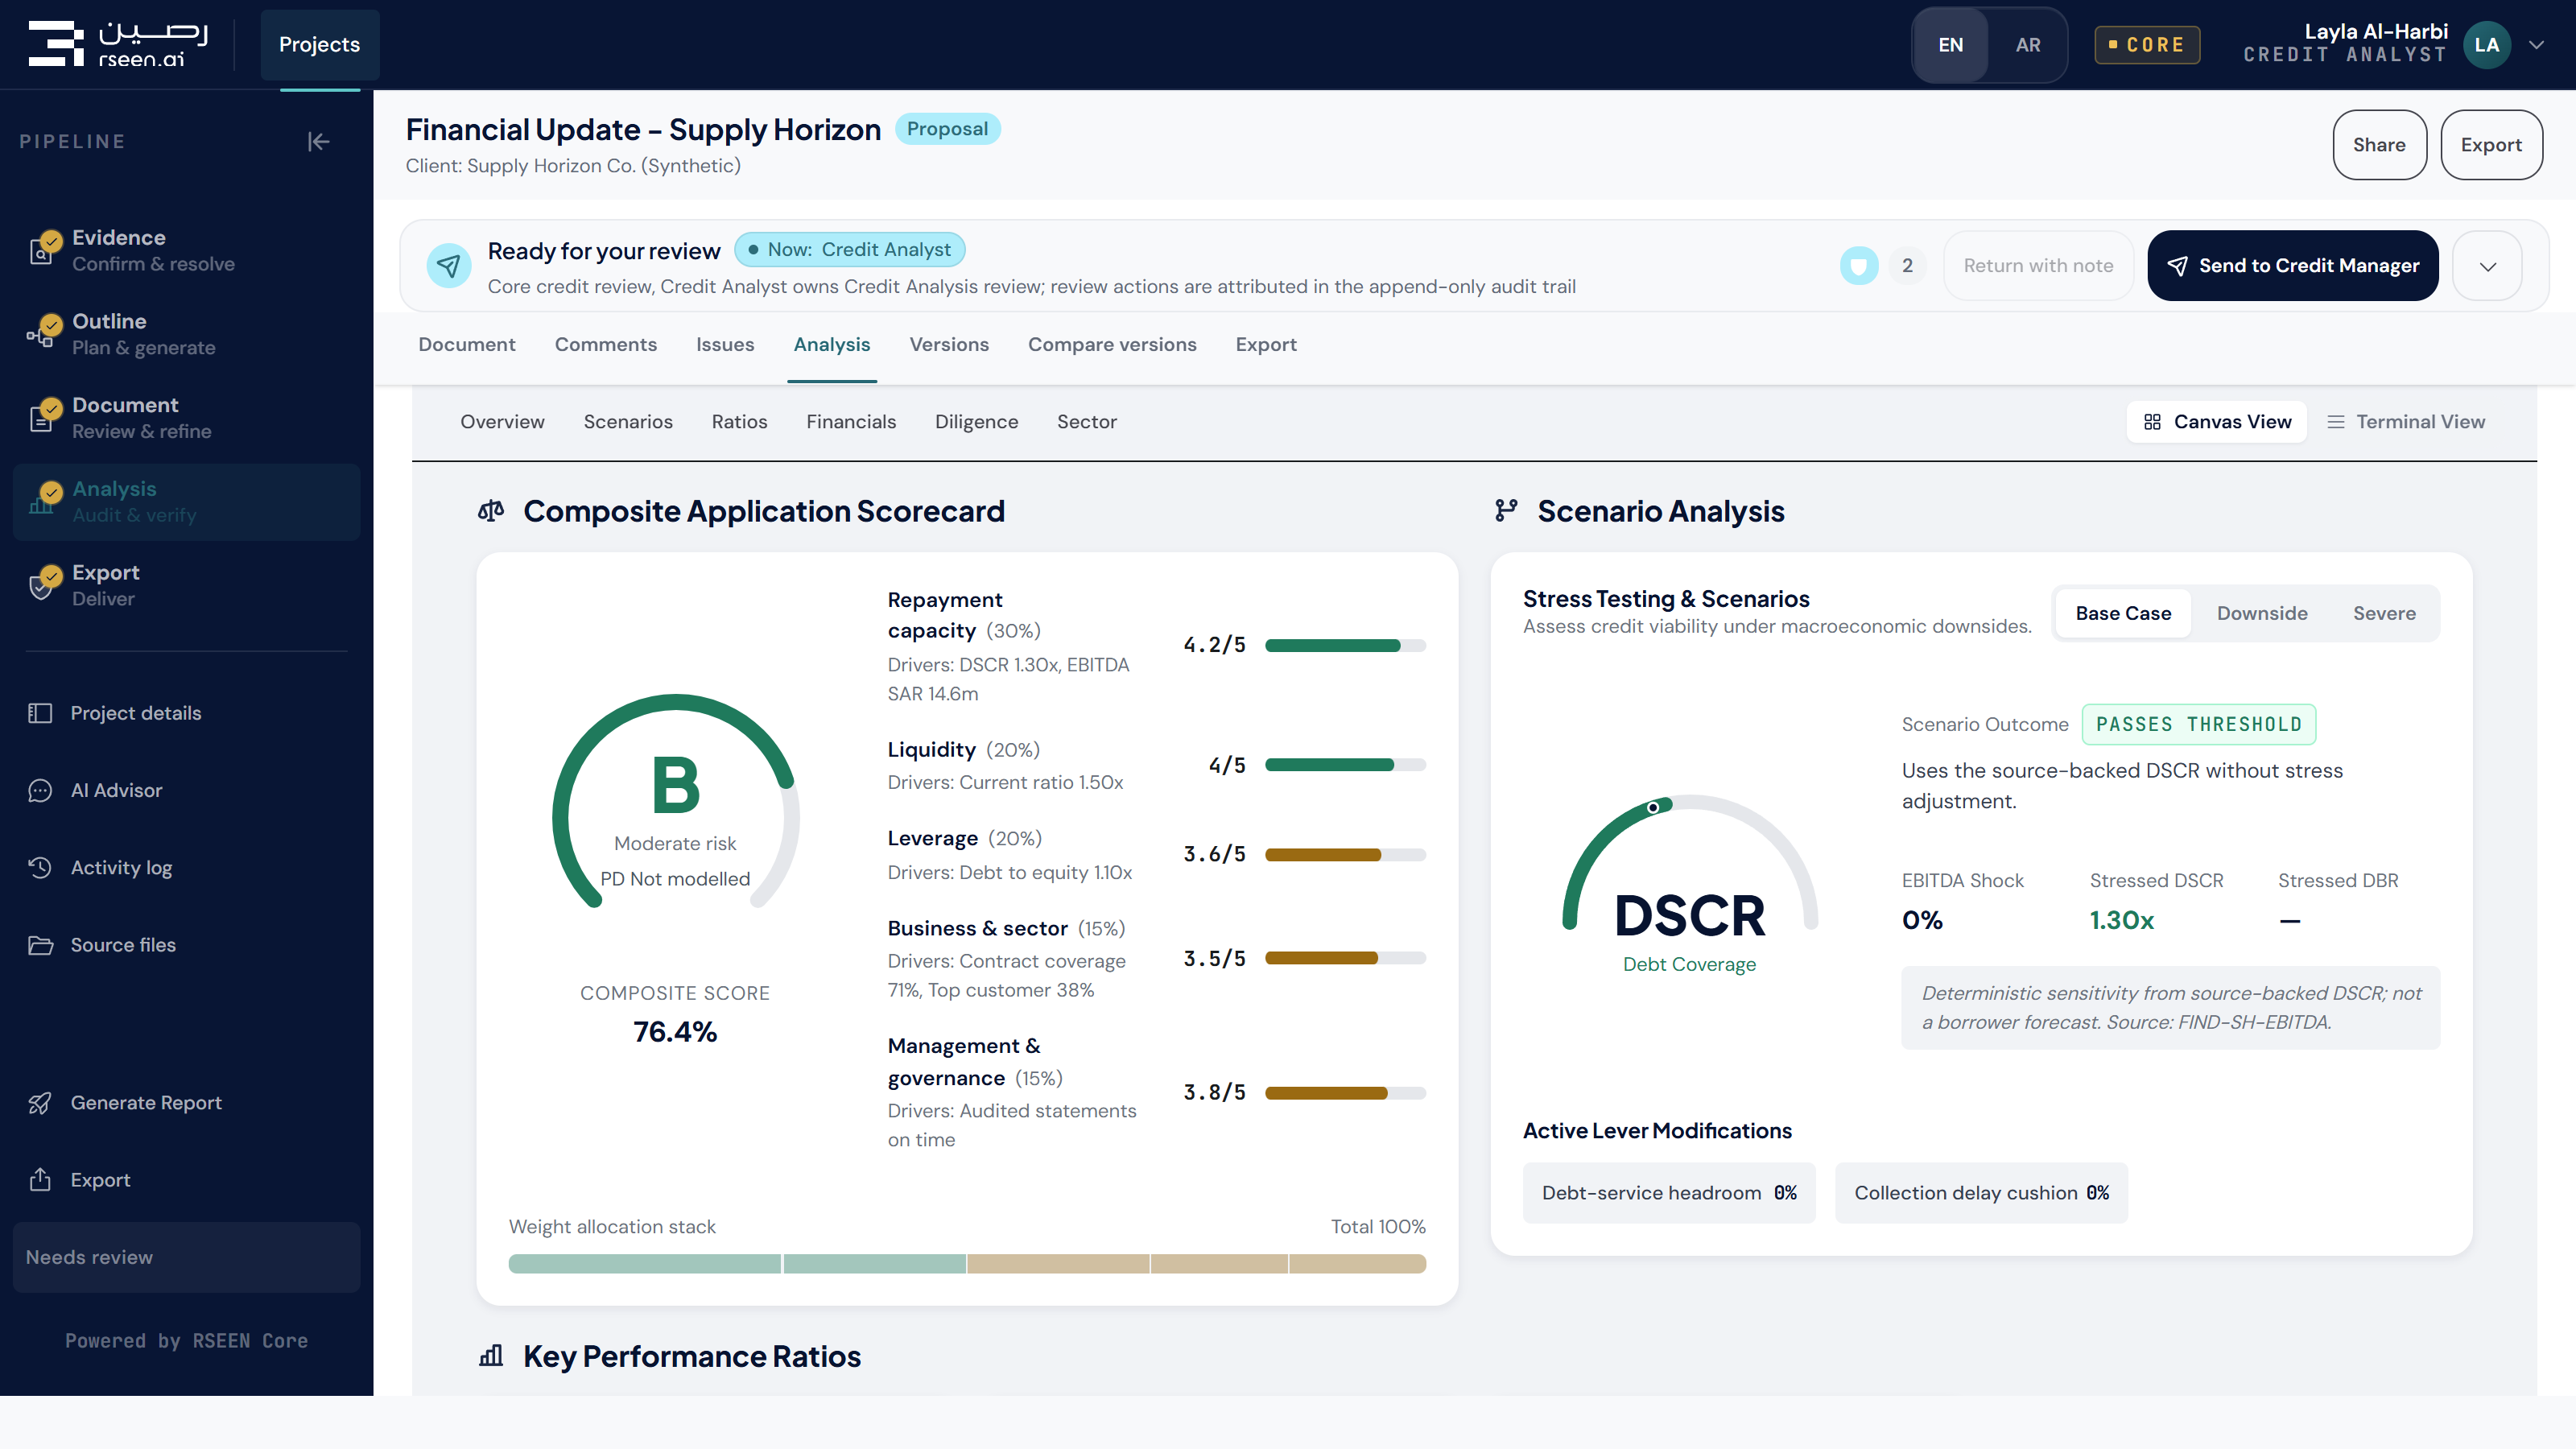2576x1449 pixels.
Task: Open the Sector sub-tab
Action: coord(1087,422)
